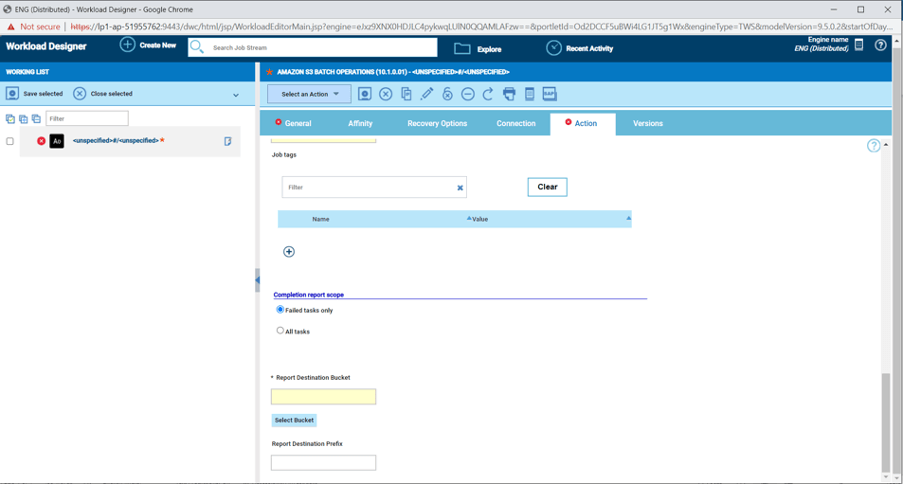Click the job tags Filter field
Screen dimensions: 904x484
pyautogui.click(x=374, y=187)
